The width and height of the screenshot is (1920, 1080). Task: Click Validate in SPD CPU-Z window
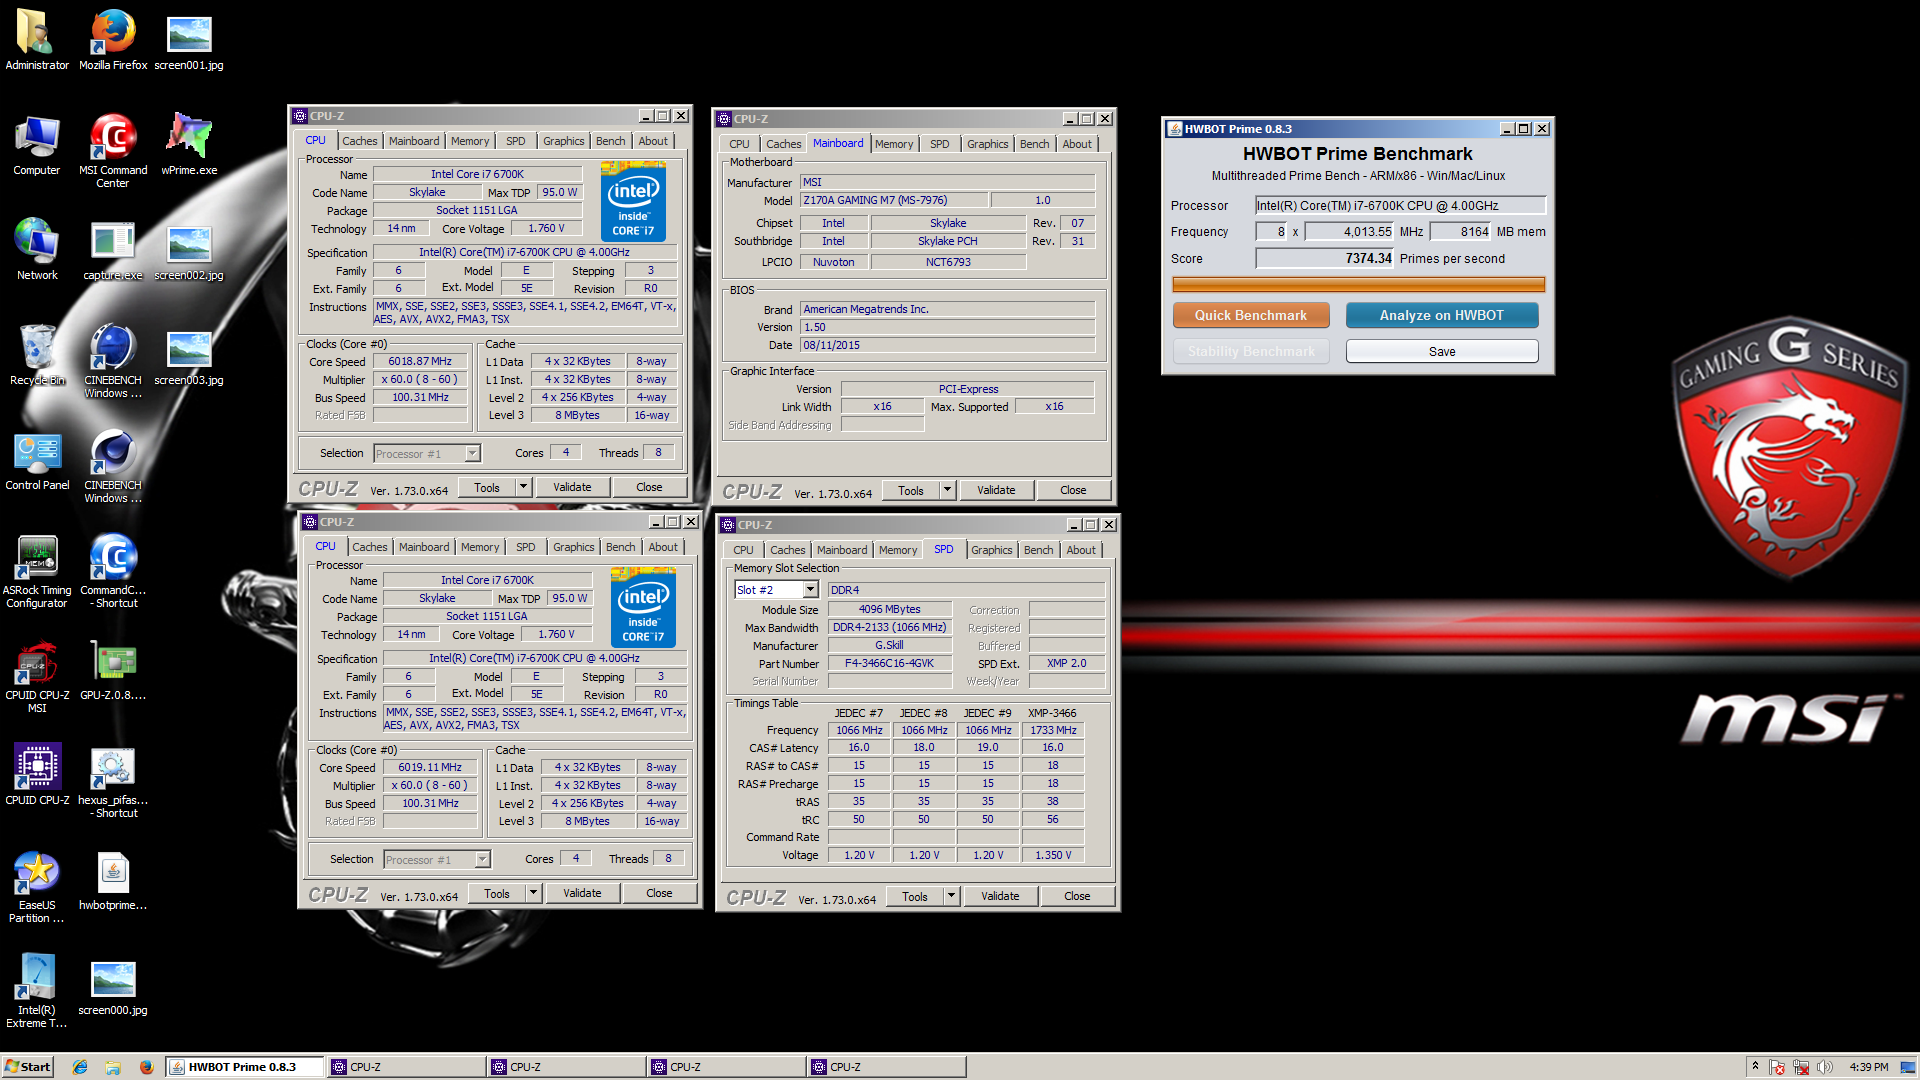1000,896
